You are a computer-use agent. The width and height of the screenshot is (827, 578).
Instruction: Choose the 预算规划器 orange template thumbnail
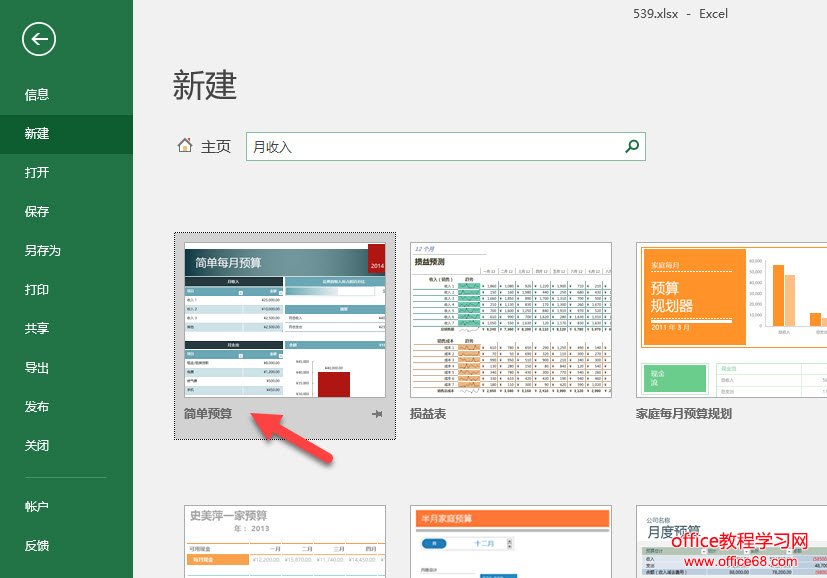[731, 320]
